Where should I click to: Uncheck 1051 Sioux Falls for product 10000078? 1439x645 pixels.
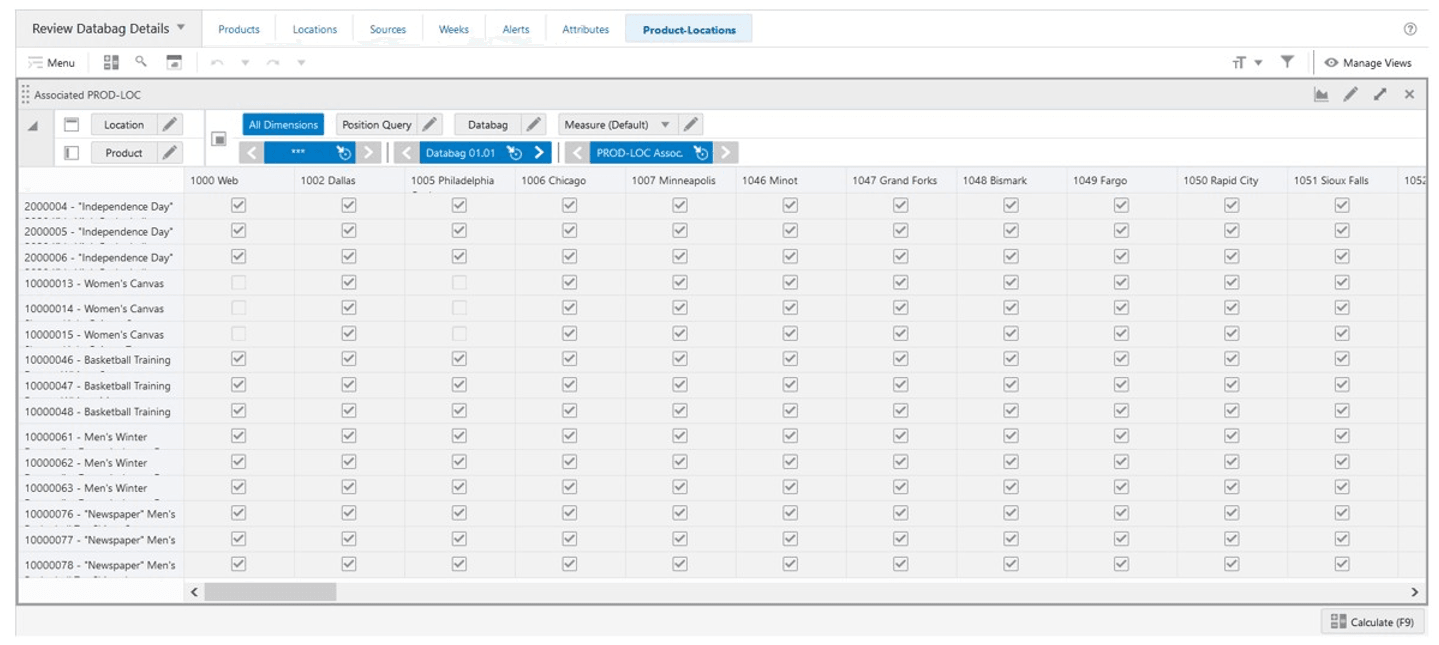[1342, 565]
